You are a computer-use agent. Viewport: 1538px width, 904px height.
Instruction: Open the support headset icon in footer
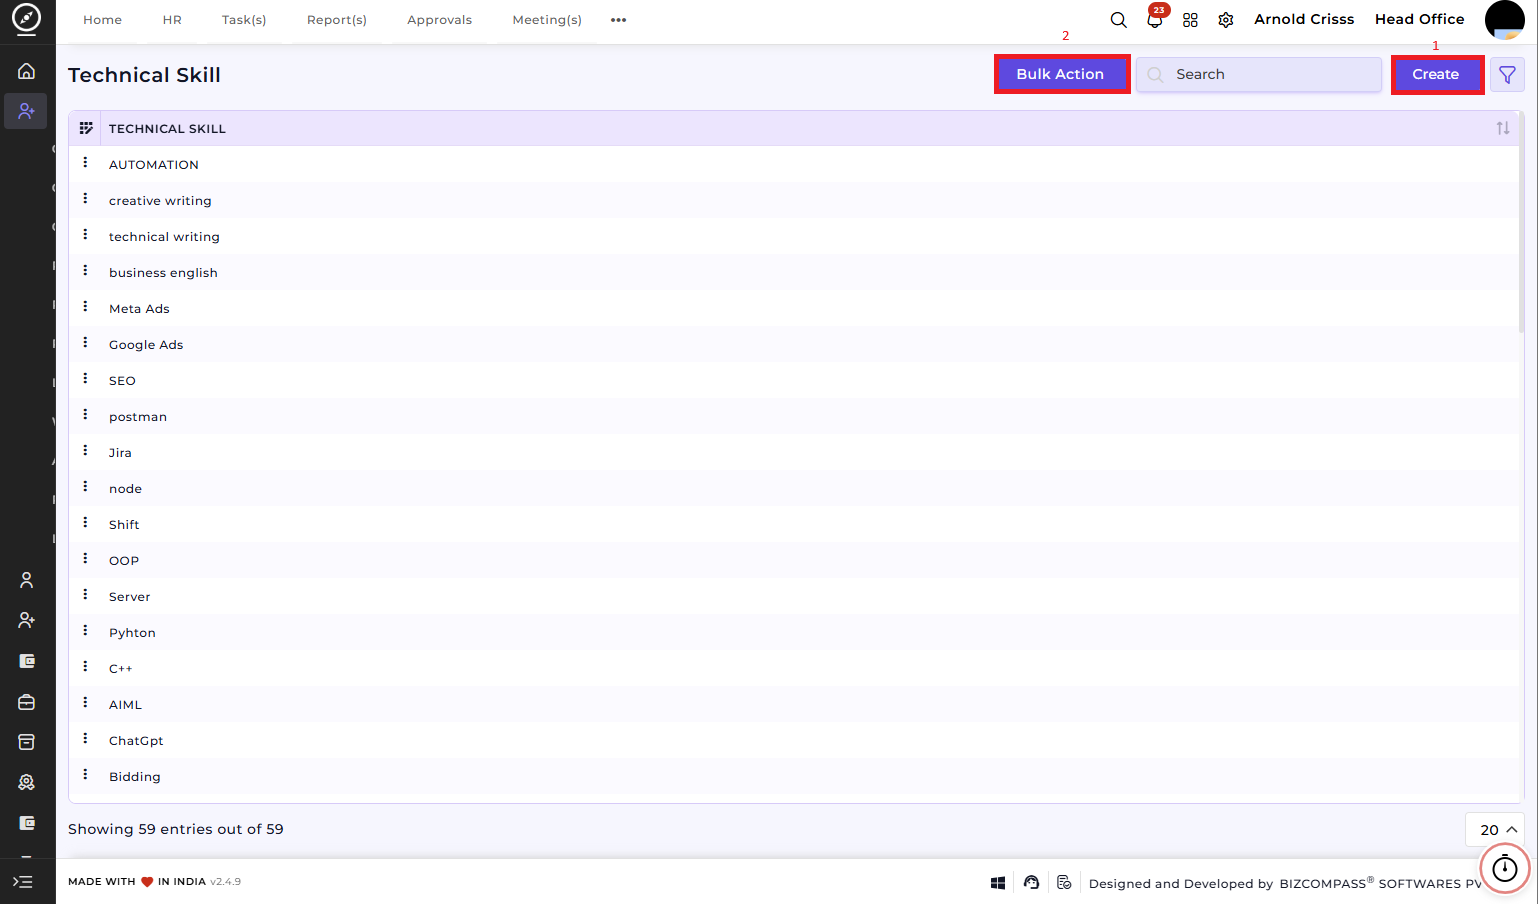(1031, 882)
